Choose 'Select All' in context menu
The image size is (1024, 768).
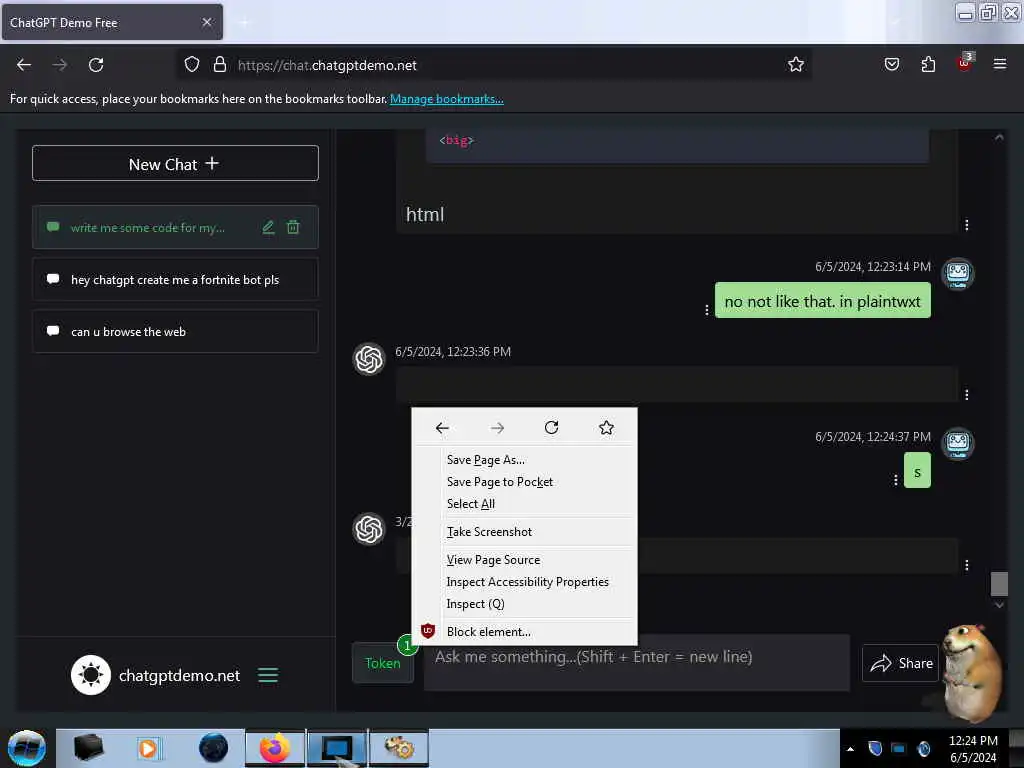click(524, 504)
